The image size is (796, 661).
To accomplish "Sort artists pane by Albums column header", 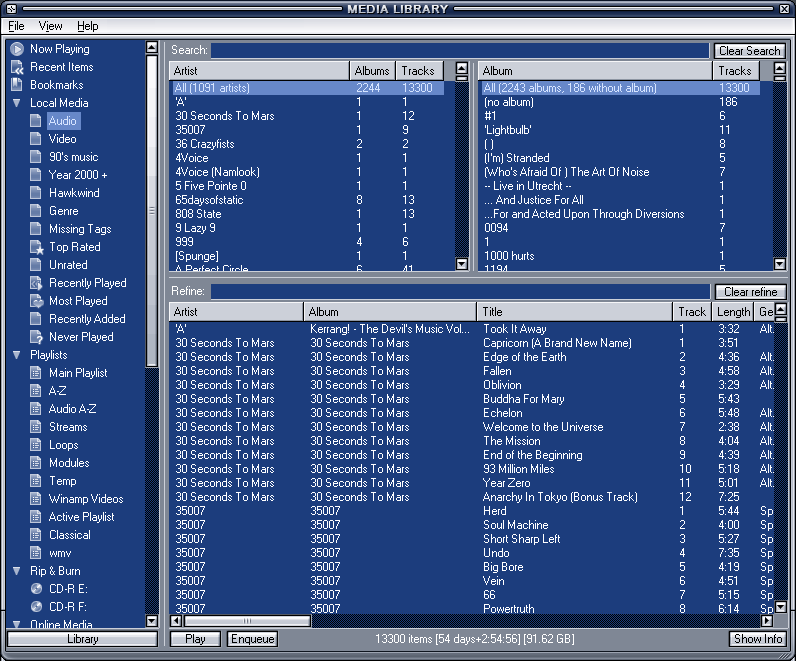I will click(372, 71).
